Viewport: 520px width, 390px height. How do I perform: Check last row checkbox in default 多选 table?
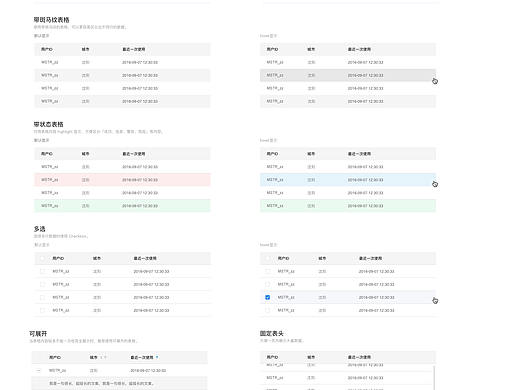pyautogui.click(x=42, y=310)
